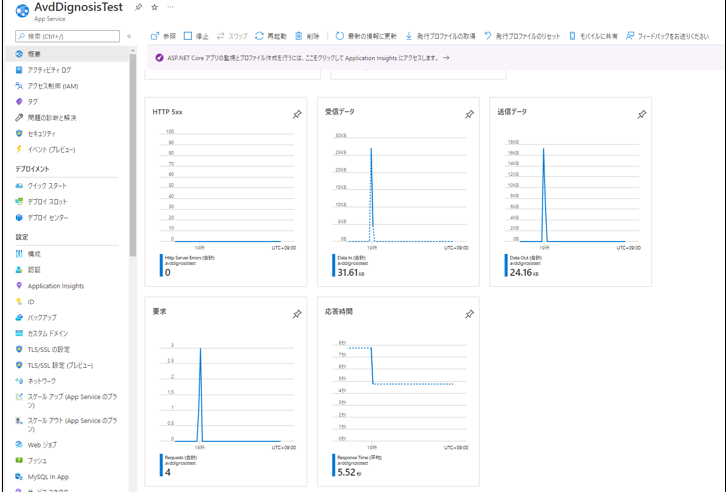Pin AvdDignosisTest using title pin icon
This screenshot has height=492, width=726.
(138, 7)
